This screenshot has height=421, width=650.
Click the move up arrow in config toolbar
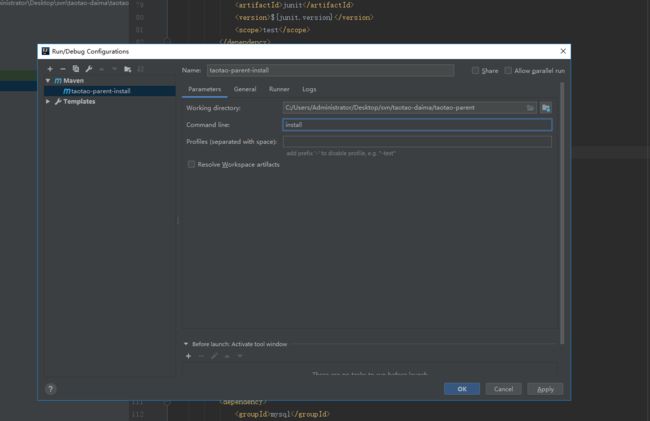(102, 69)
